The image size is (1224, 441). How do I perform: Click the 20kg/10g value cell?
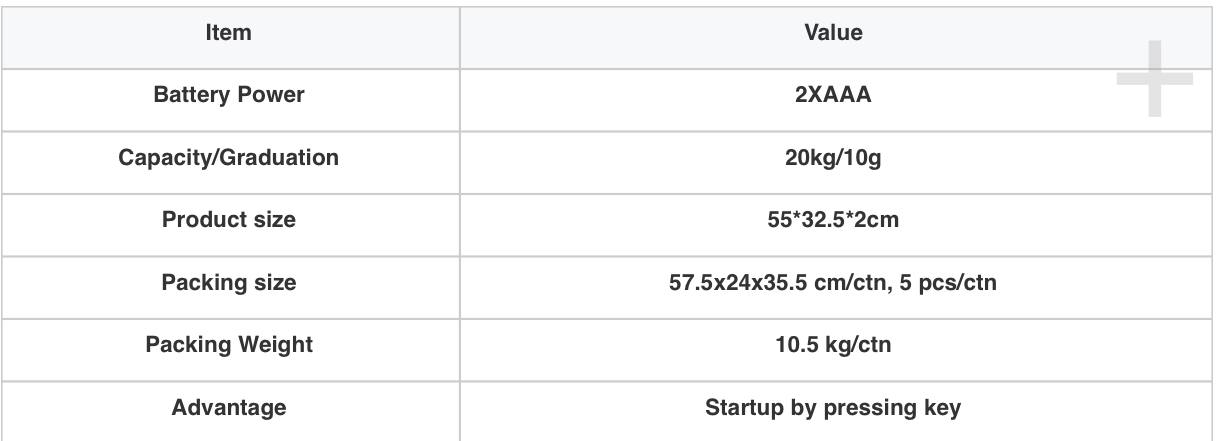coord(834,159)
